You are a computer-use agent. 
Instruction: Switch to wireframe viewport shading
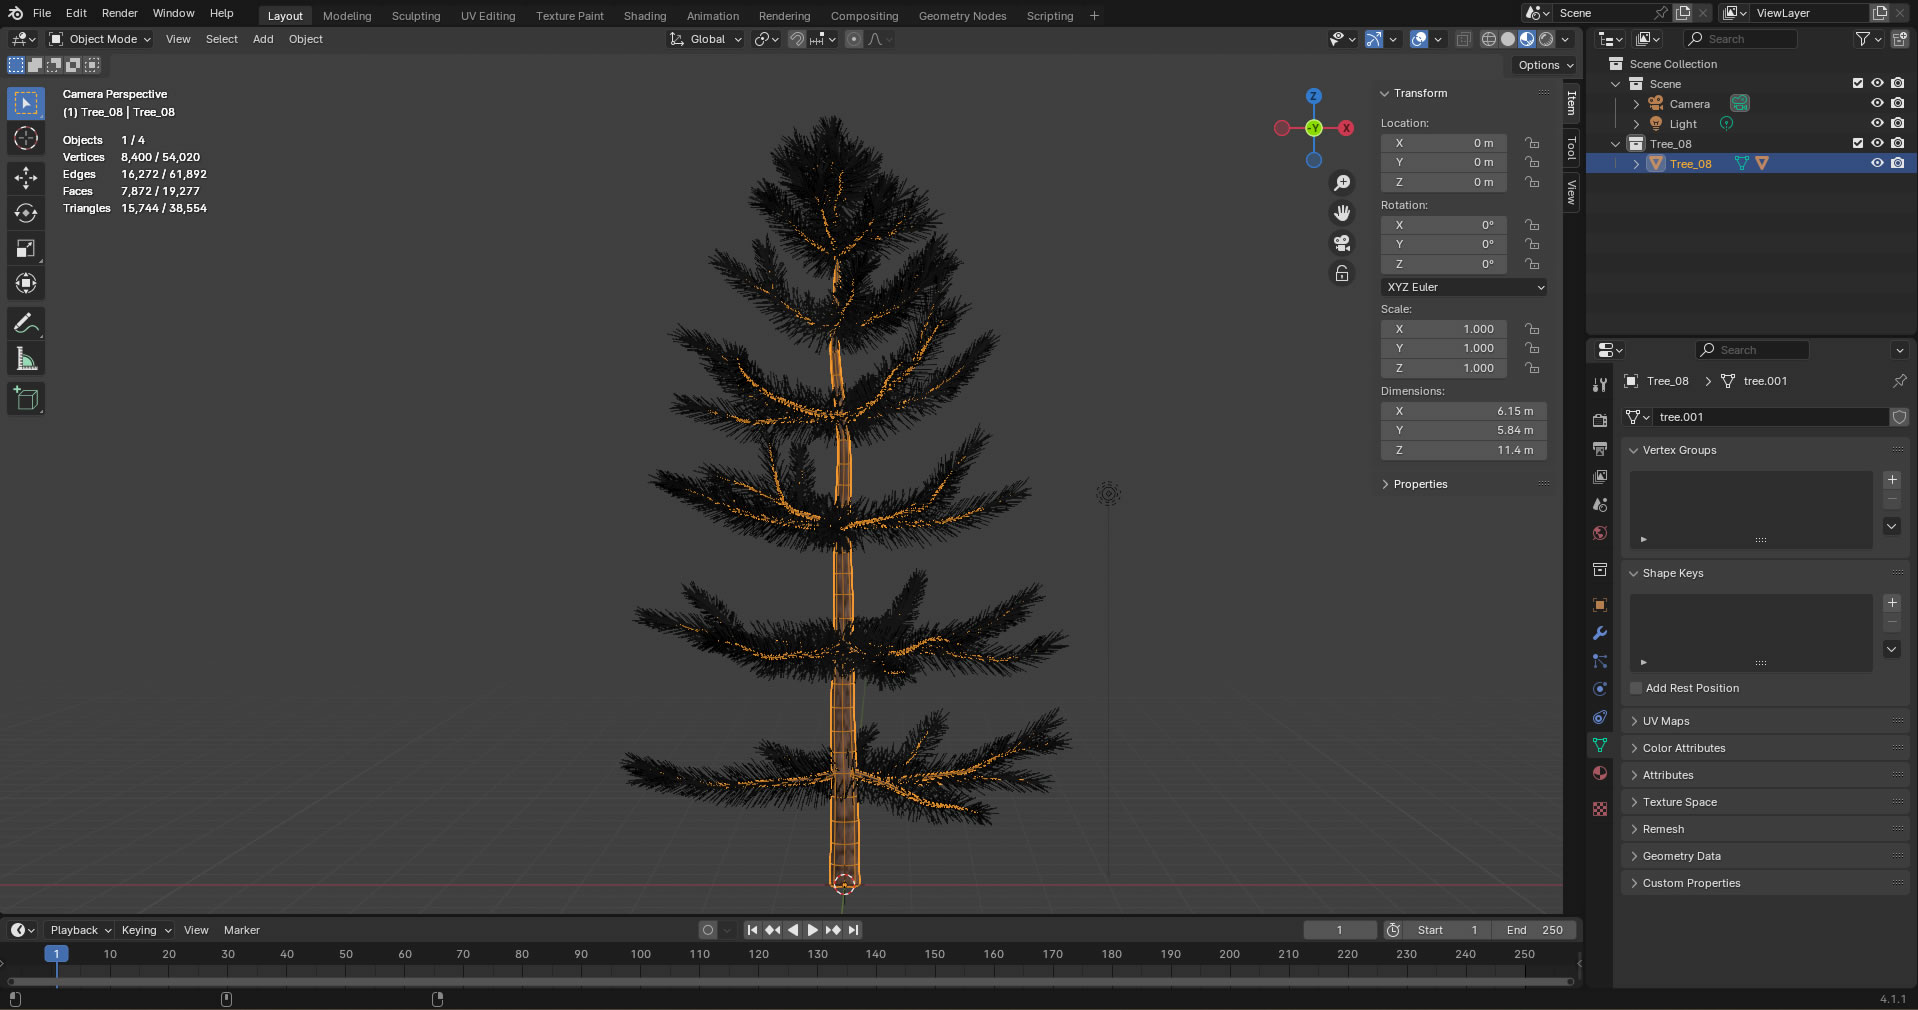click(1489, 39)
